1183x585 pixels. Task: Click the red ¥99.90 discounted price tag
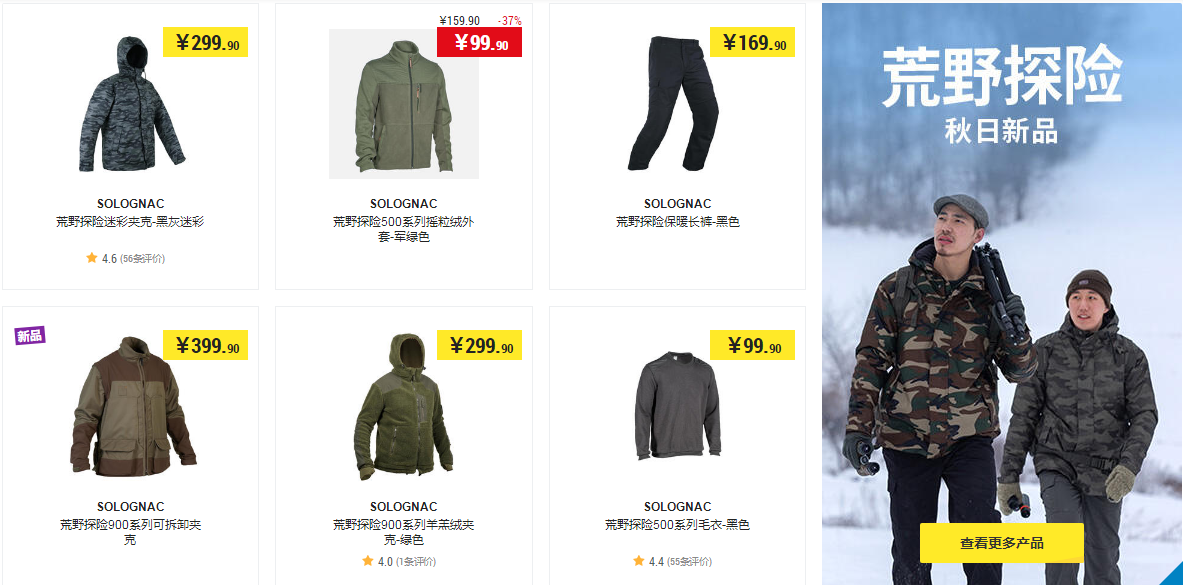479,42
